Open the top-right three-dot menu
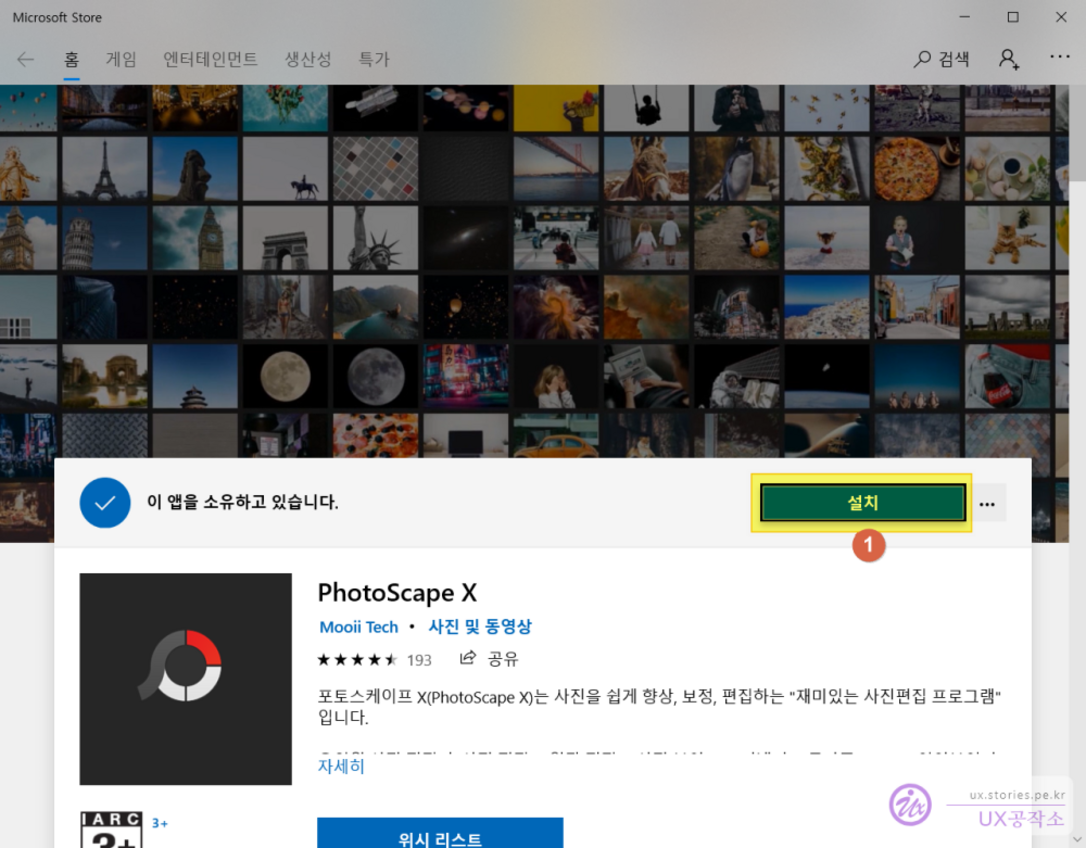Image resolution: width=1086 pixels, height=848 pixels. tap(1060, 58)
